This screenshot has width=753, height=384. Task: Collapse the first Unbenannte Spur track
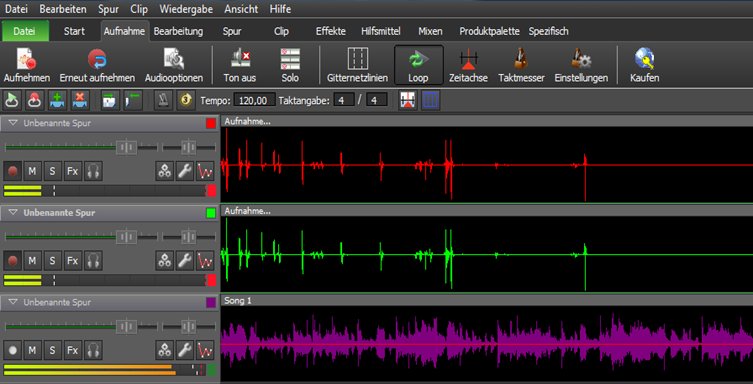coord(13,123)
